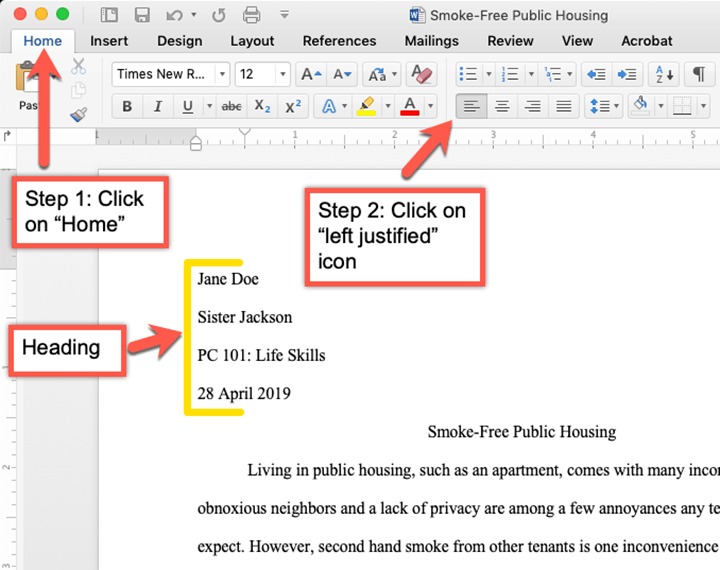Open Line and Paragraph Spacing menu
720x570 pixels.
(x=603, y=107)
